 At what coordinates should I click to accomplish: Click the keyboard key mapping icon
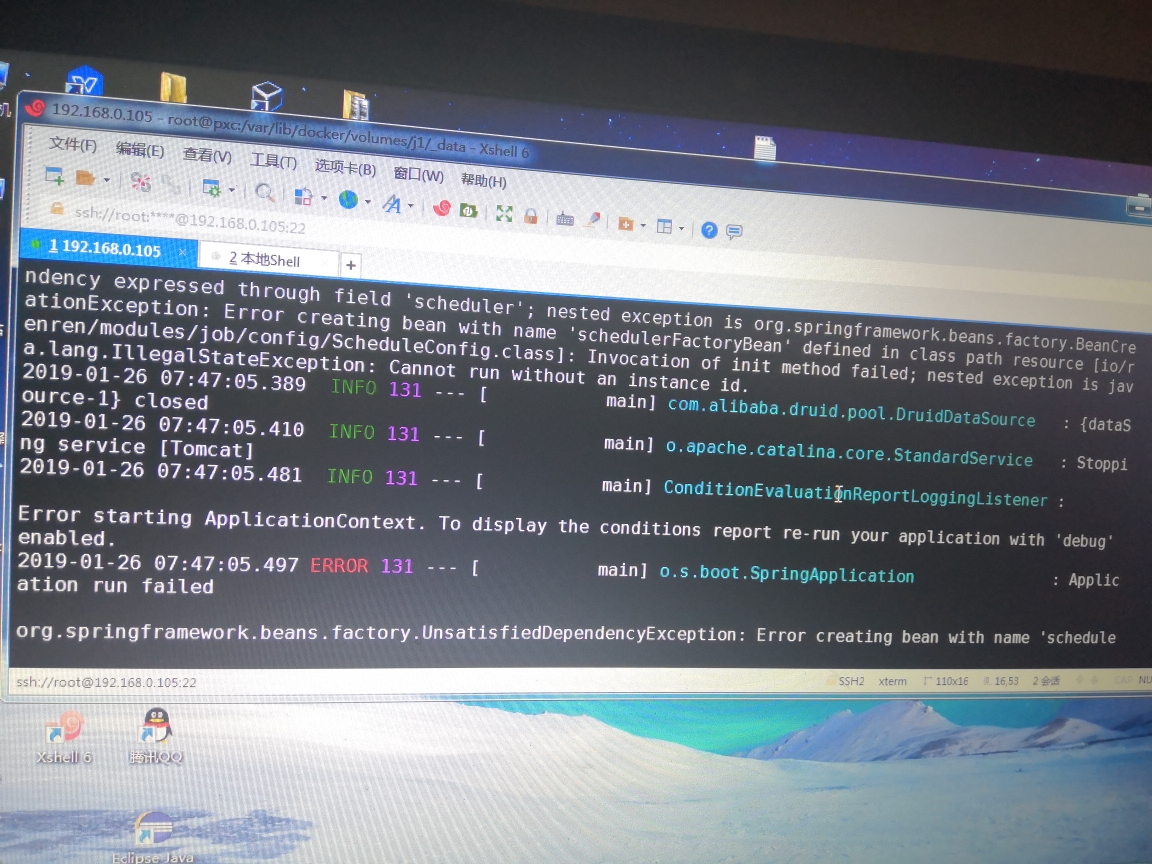565,218
